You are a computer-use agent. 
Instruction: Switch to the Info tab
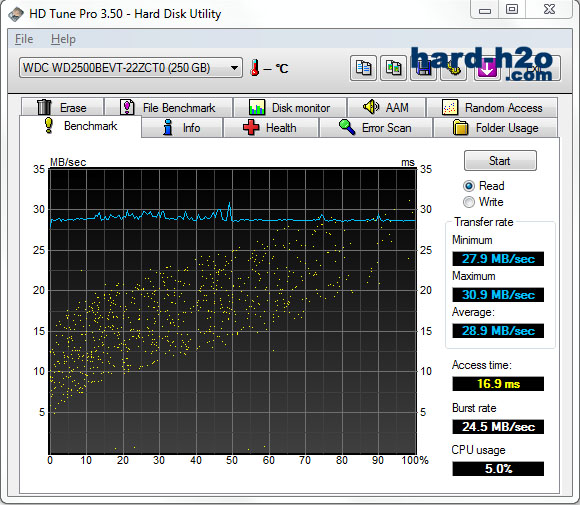click(x=182, y=128)
